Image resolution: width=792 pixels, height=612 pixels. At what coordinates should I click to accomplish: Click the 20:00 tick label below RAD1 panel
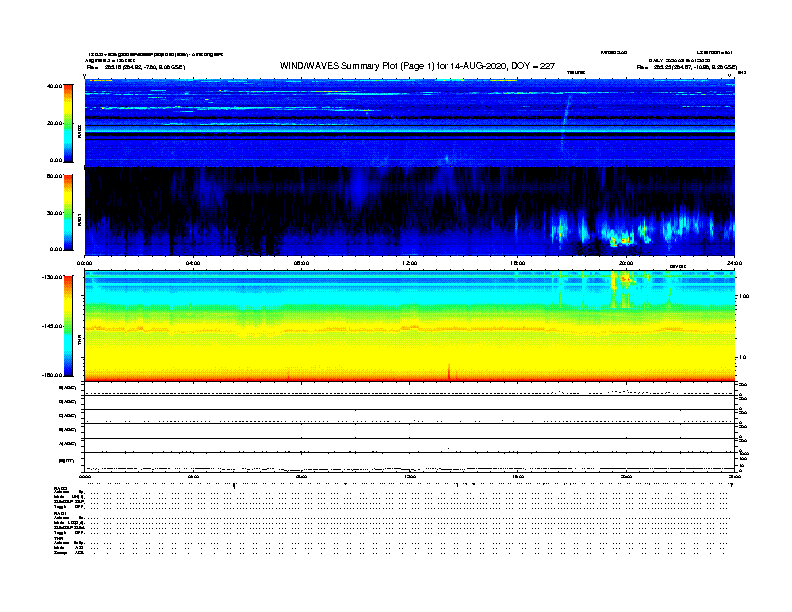[626, 263]
